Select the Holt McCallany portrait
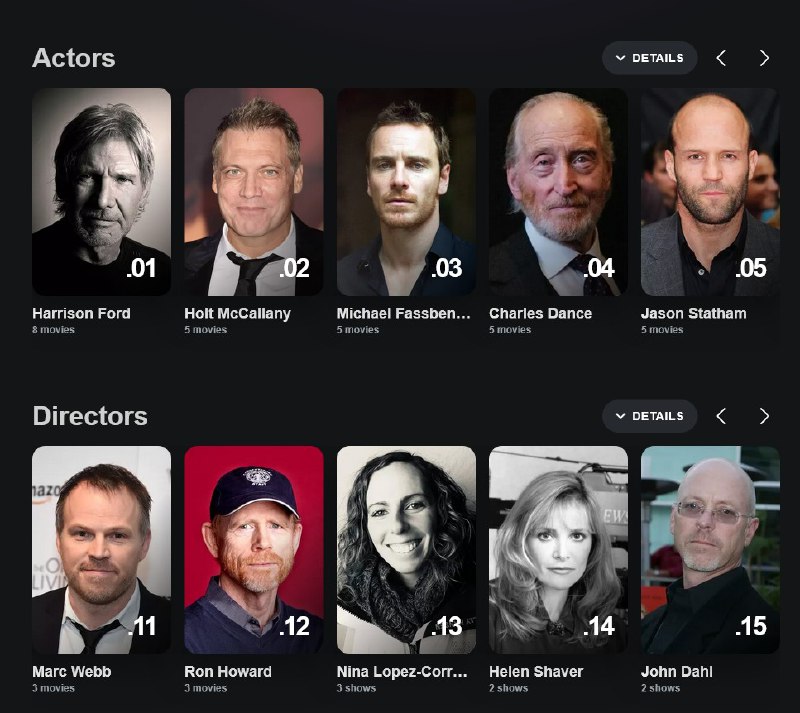800x713 pixels. tap(253, 192)
